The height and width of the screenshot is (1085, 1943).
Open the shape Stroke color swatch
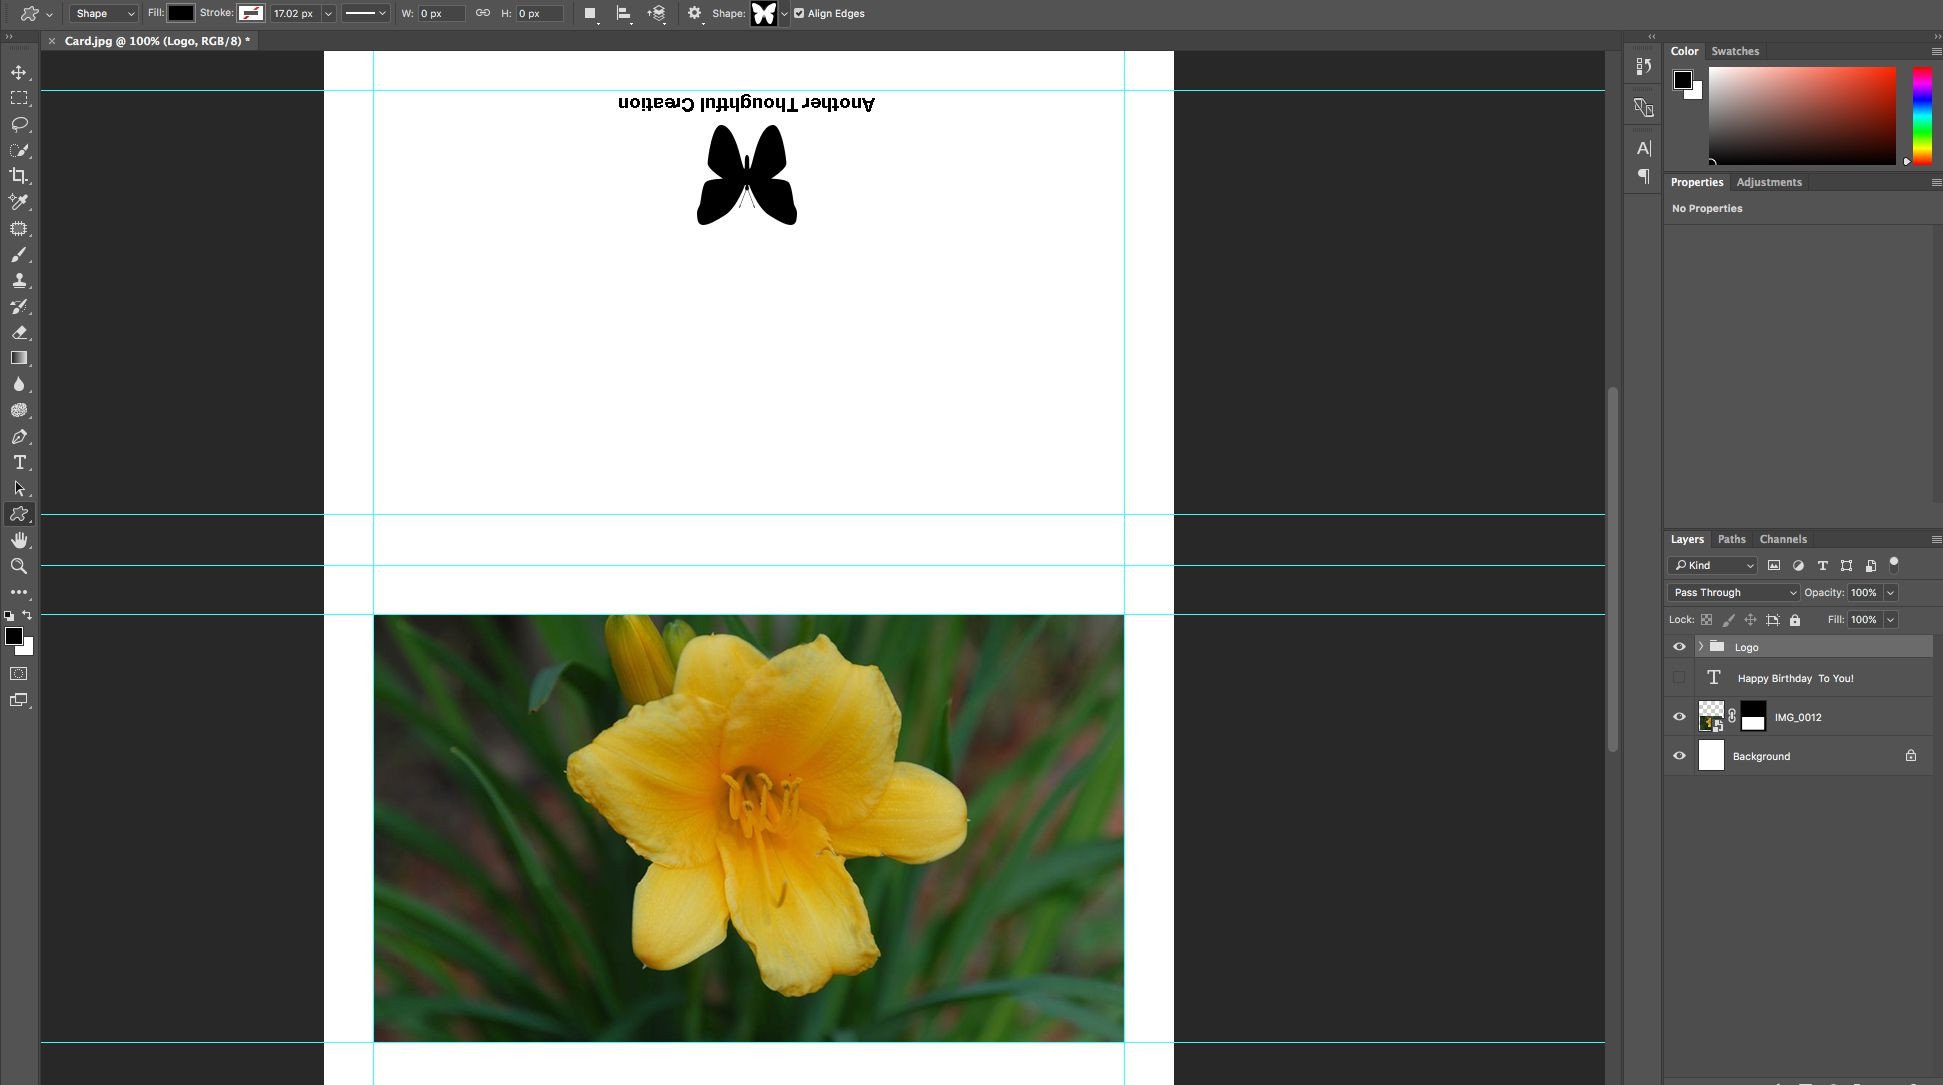pos(251,13)
